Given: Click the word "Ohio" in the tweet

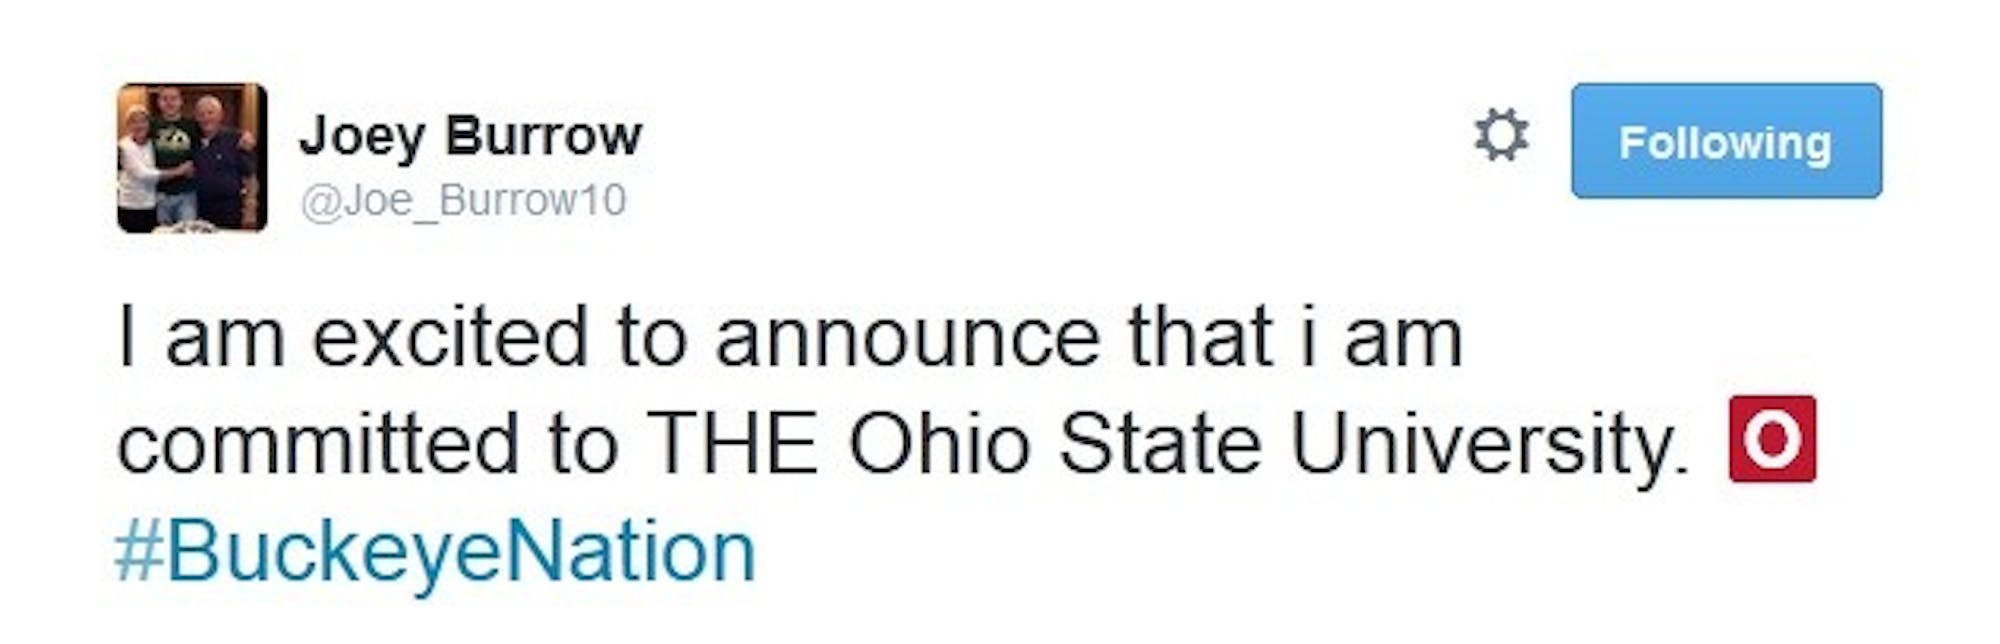Looking at the screenshot, I should pyautogui.click(x=939, y=443).
